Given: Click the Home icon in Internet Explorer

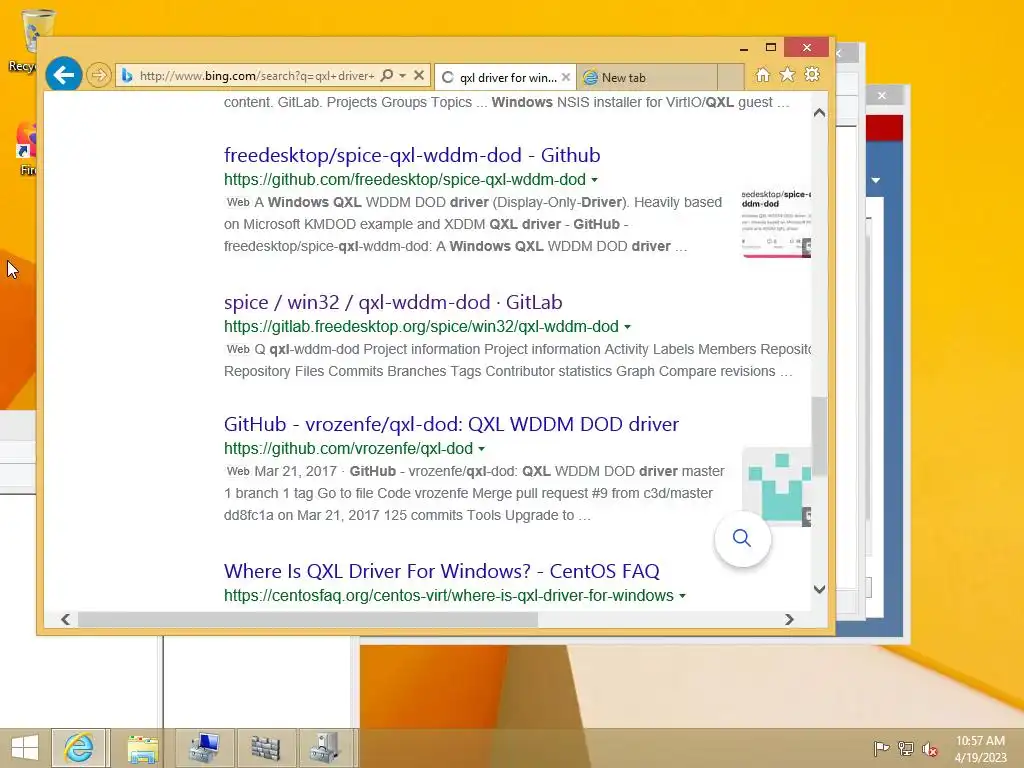Looking at the screenshot, I should (763, 75).
